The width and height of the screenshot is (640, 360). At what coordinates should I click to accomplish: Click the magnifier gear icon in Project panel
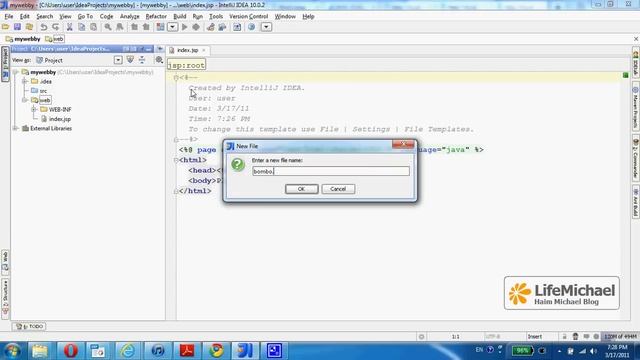[x=159, y=60]
